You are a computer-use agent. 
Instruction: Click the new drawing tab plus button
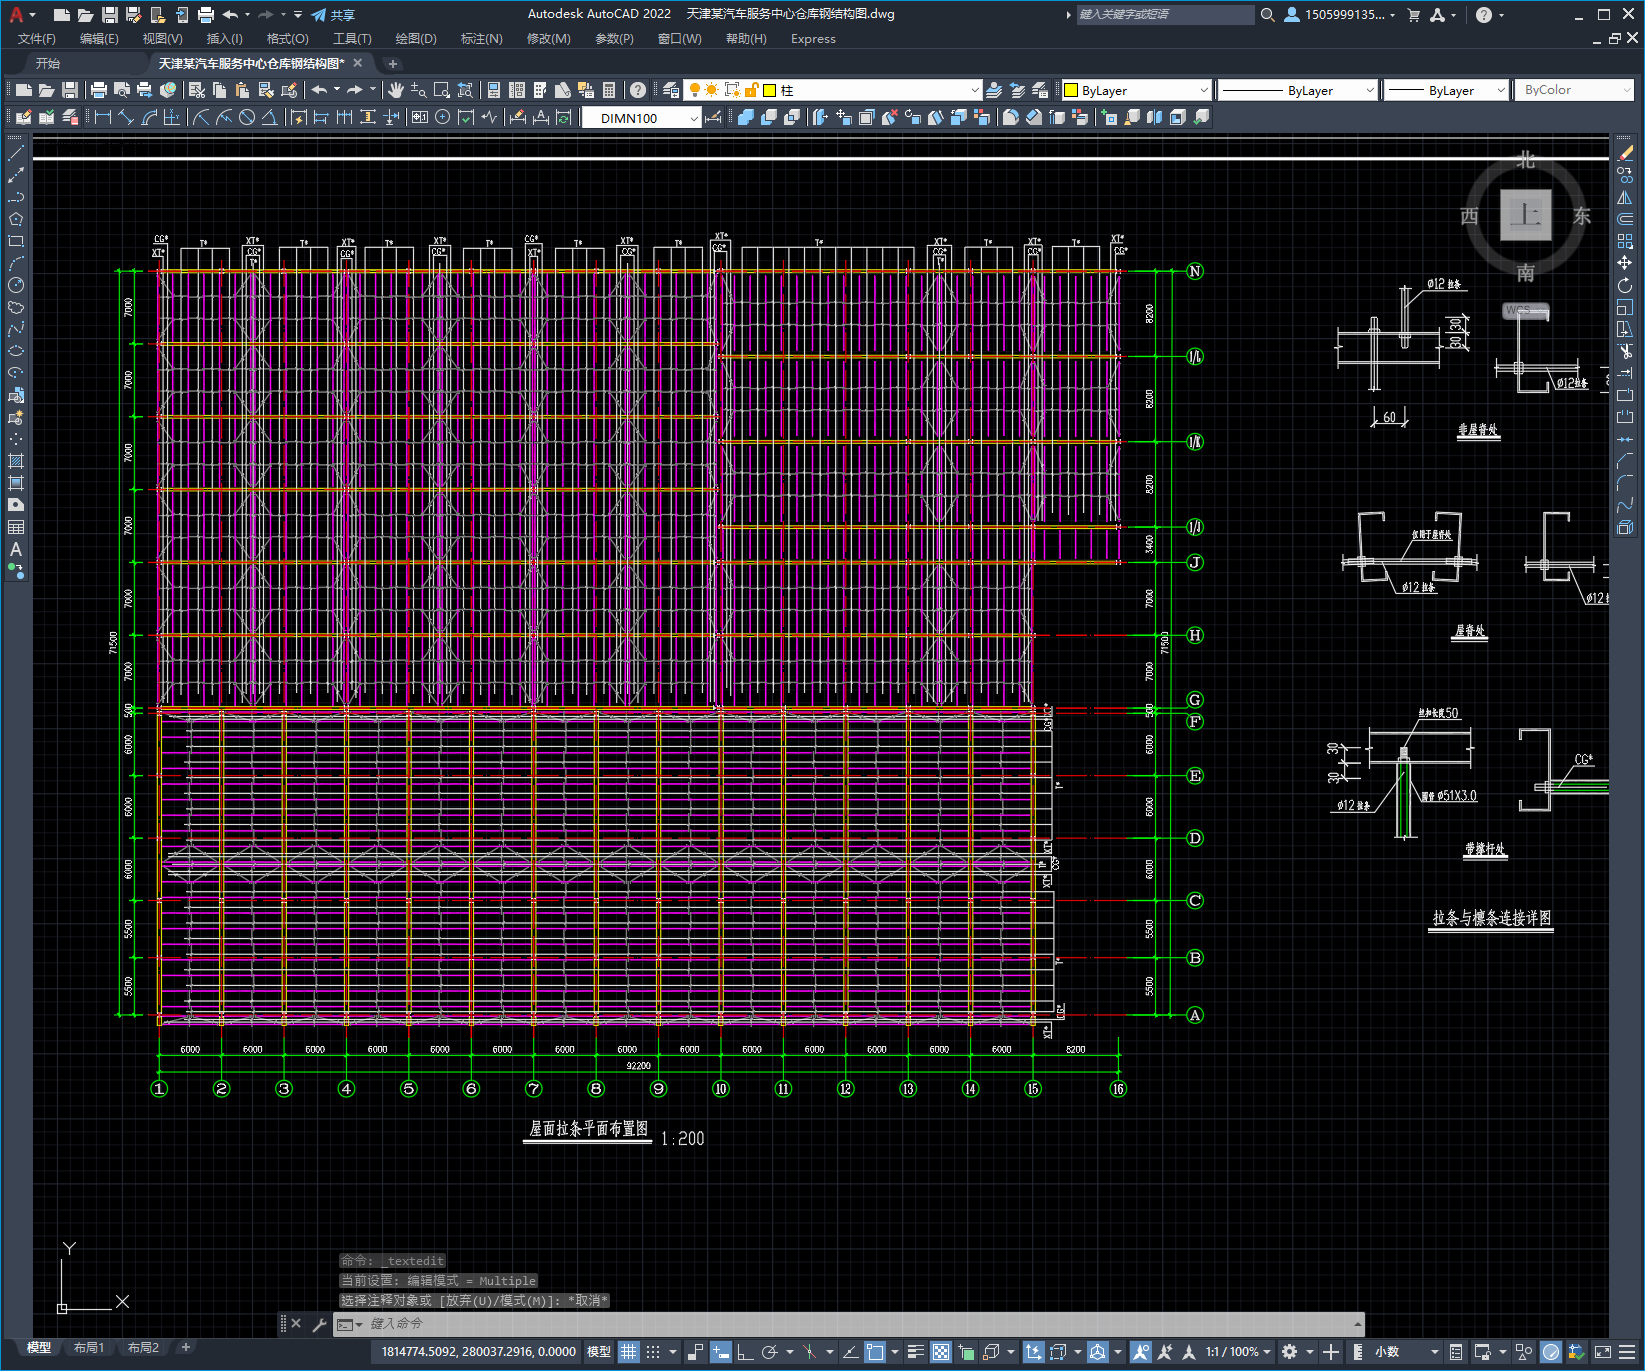[x=393, y=63]
